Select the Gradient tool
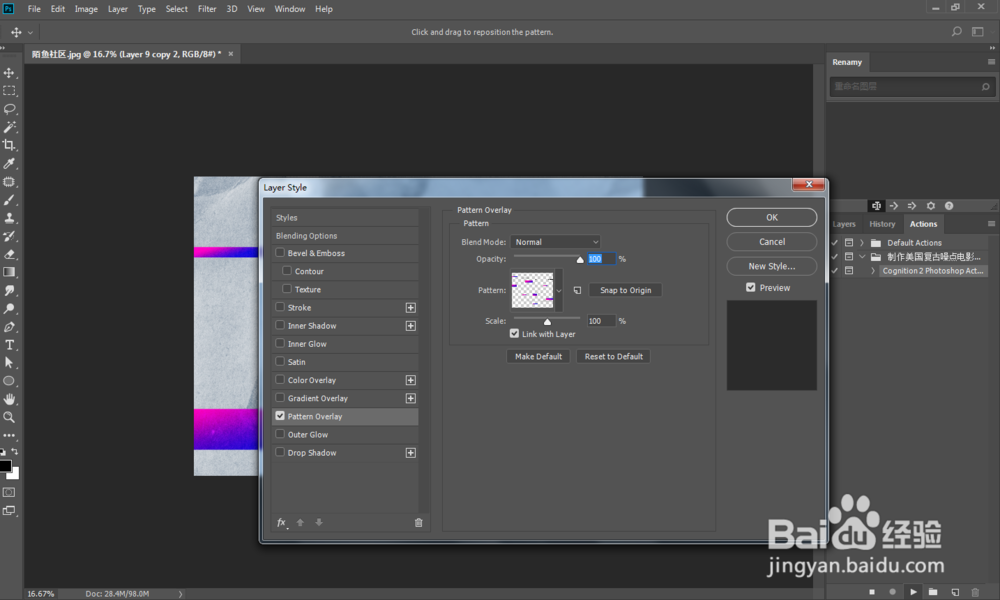 [9, 272]
